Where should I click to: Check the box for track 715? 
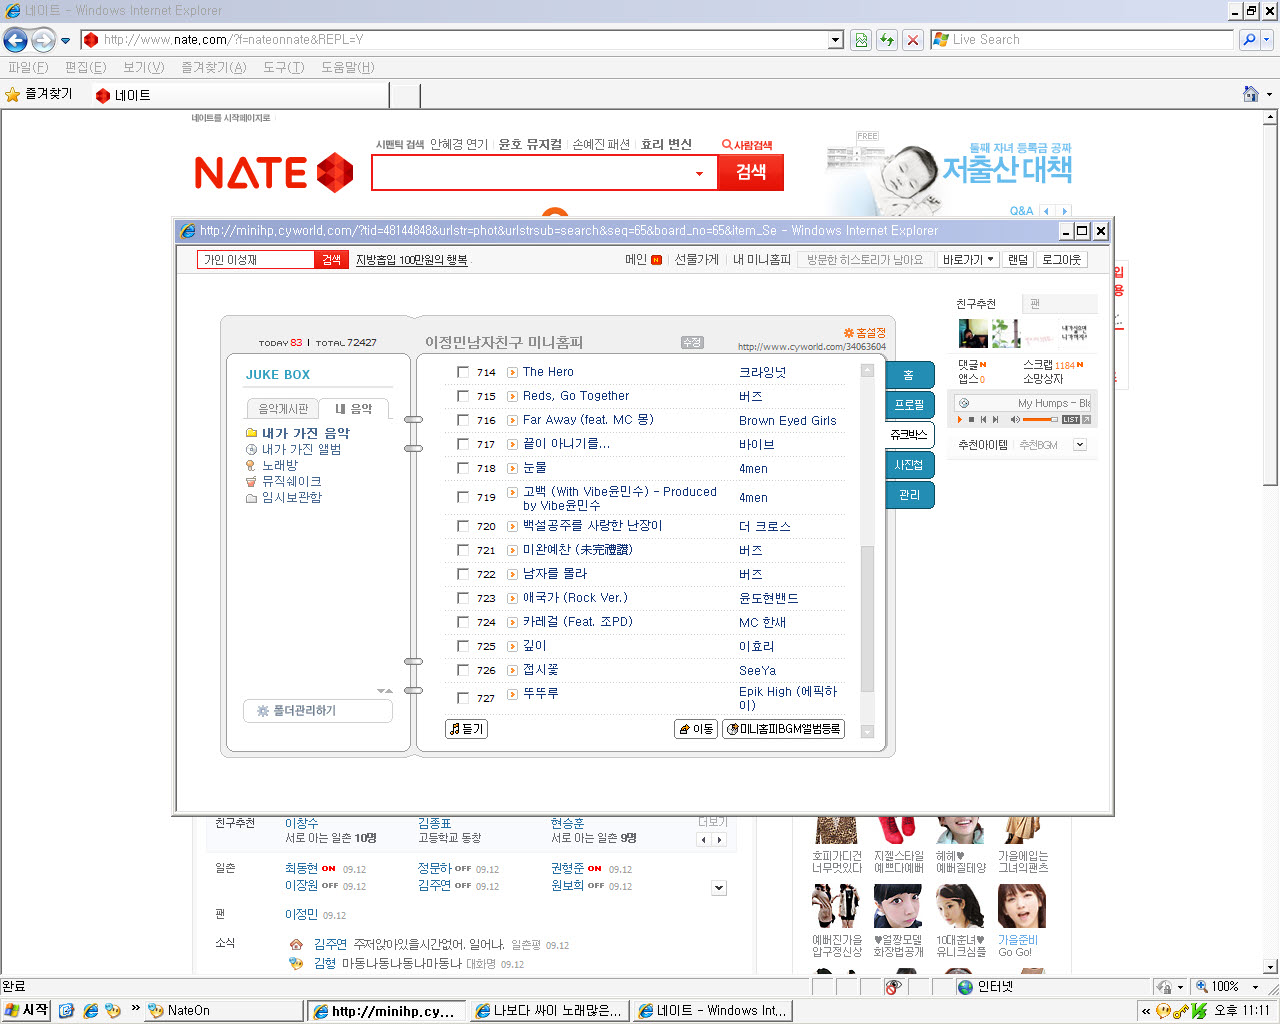[463, 396]
